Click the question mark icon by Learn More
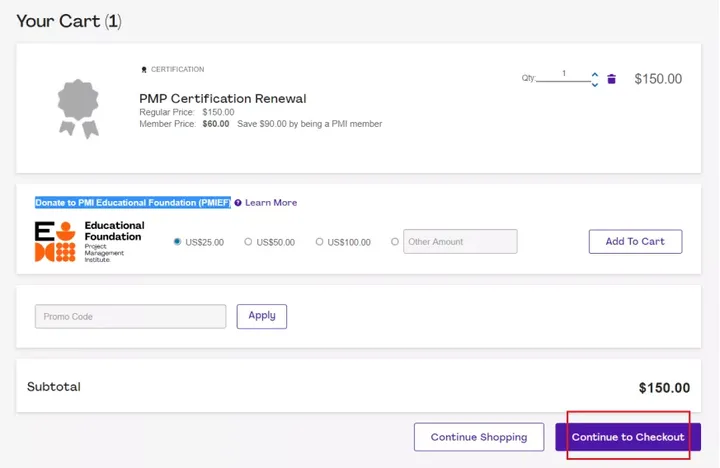720x468 pixels. click(238, 203)
